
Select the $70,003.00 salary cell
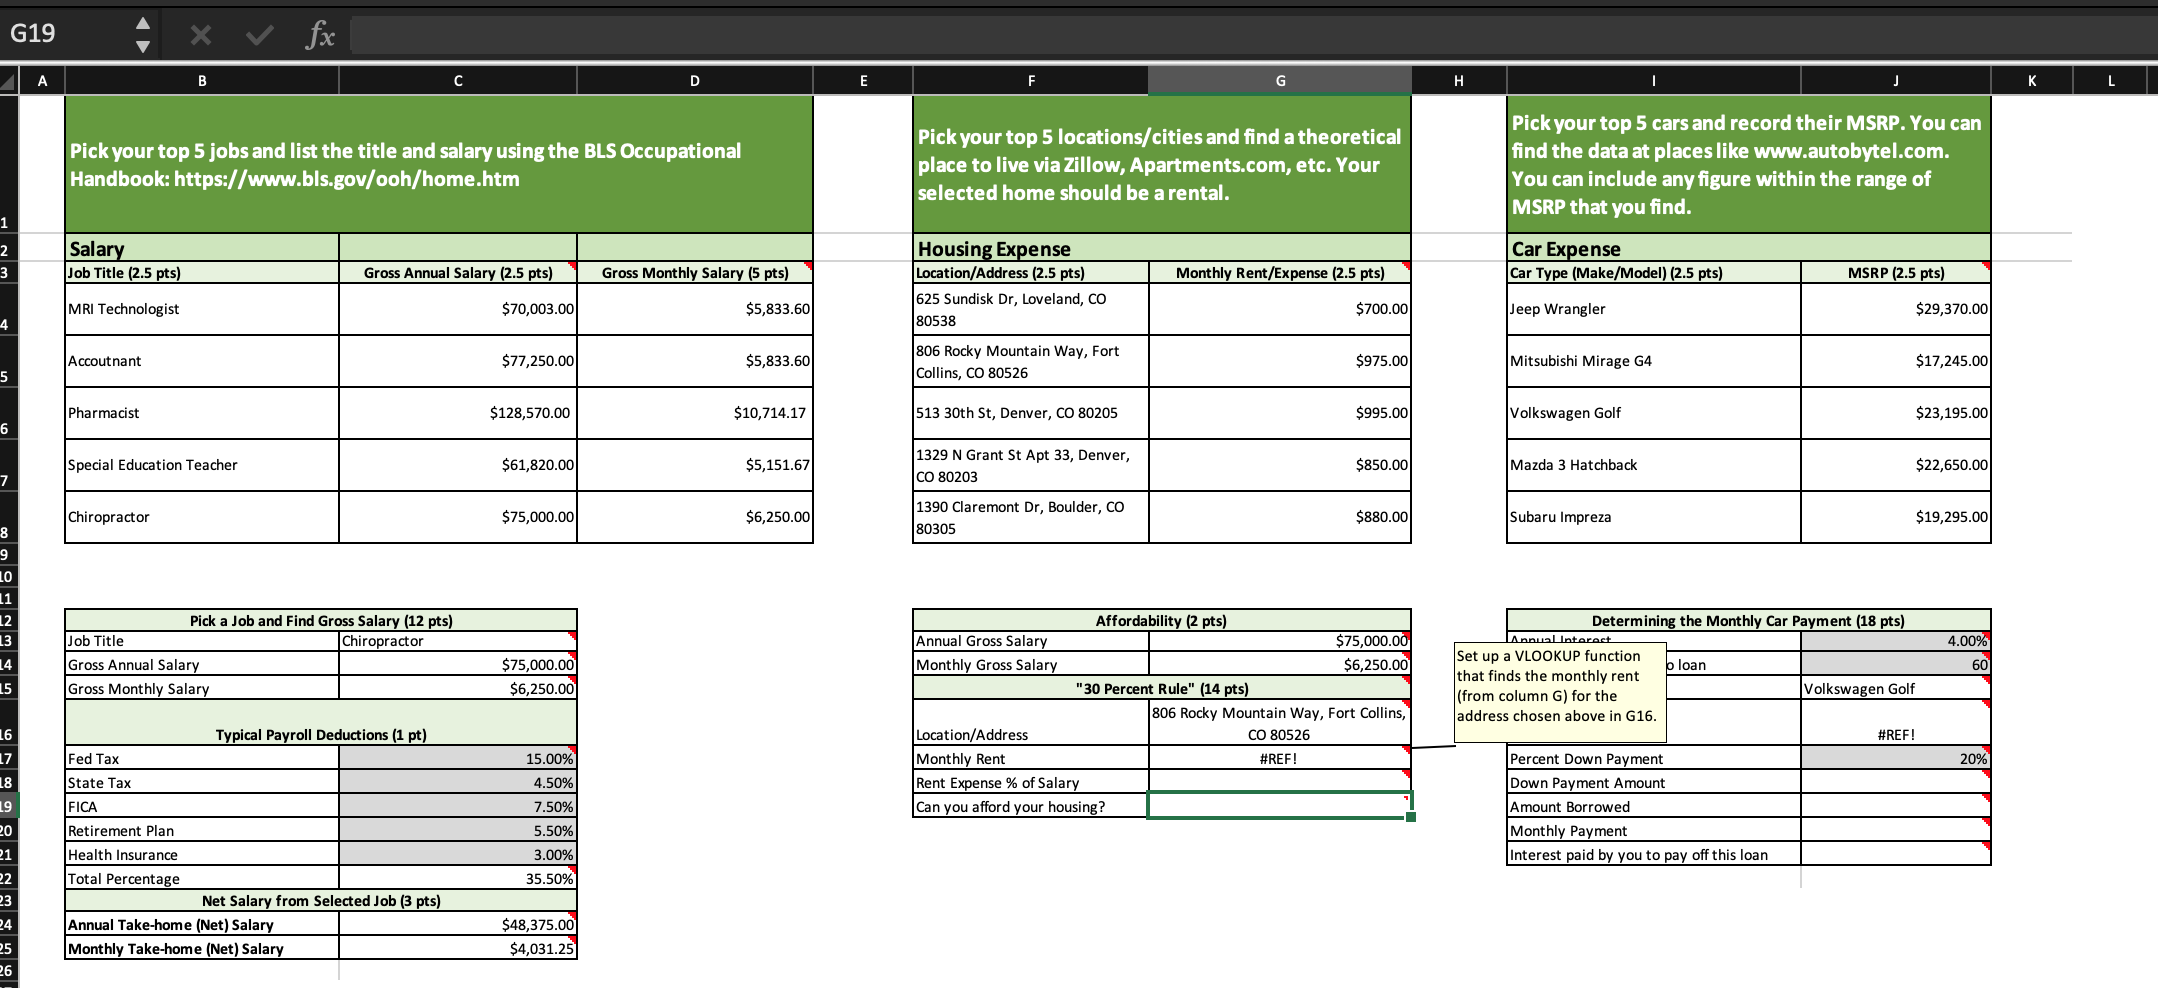click(x=458, y=309)
